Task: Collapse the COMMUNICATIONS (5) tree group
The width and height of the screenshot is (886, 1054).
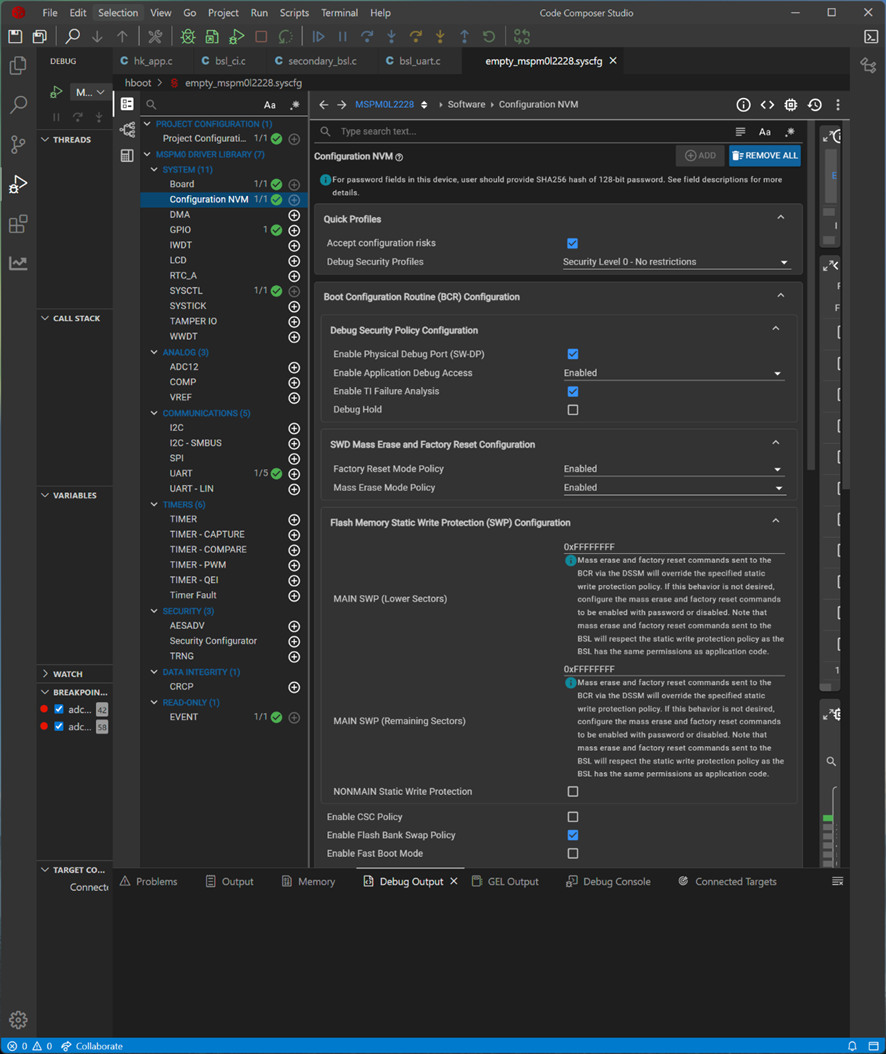Action: pyautogui.click(x=154, y=413)
